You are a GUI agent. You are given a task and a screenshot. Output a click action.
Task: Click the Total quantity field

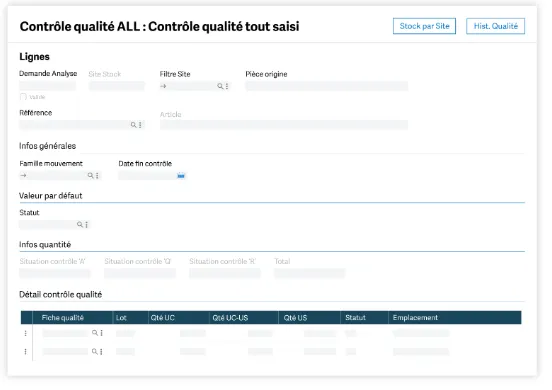309,273
